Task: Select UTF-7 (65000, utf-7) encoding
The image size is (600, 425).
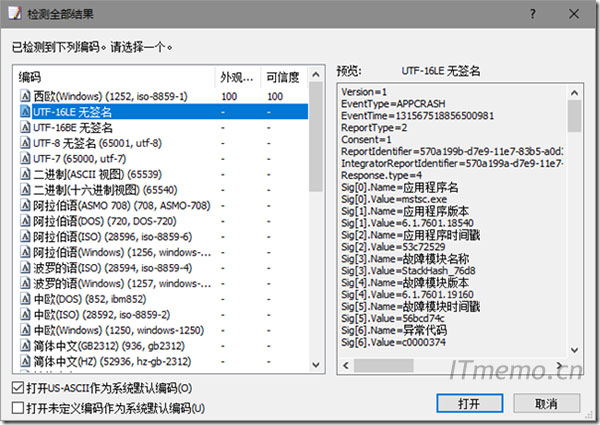Action: click(80, 159)
